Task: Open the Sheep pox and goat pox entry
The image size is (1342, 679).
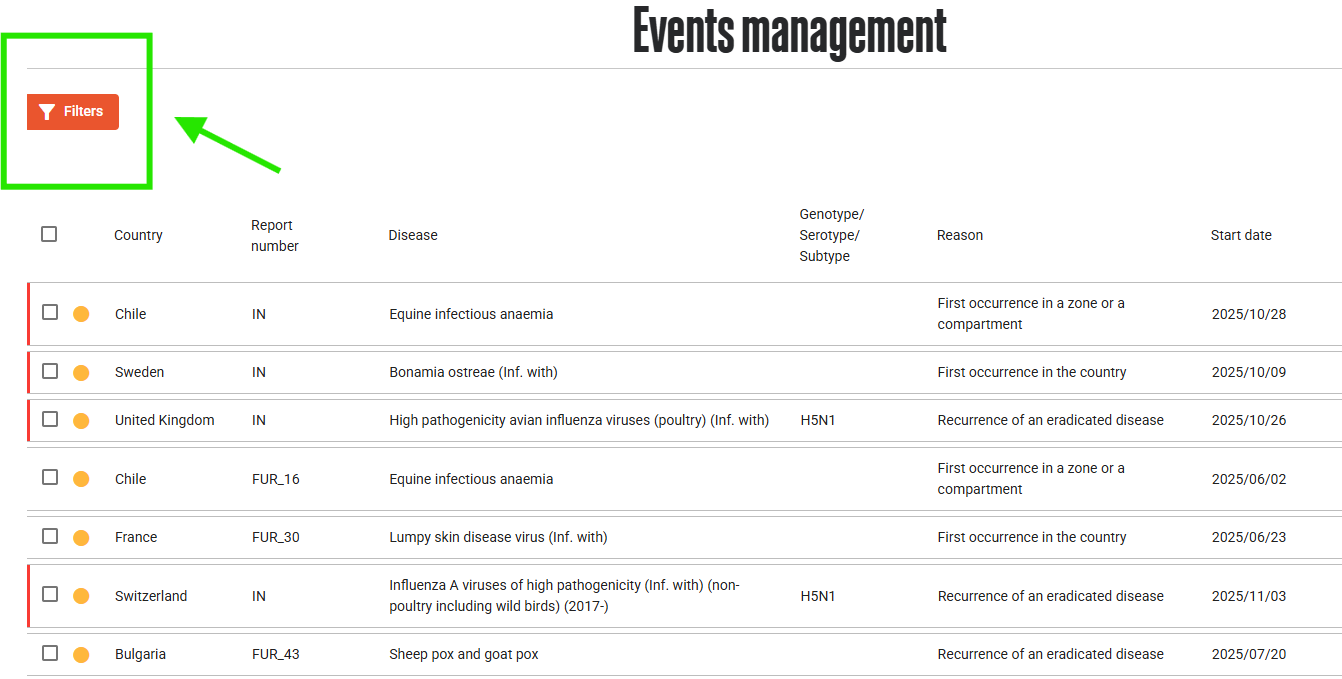Action: coord(463,654)
